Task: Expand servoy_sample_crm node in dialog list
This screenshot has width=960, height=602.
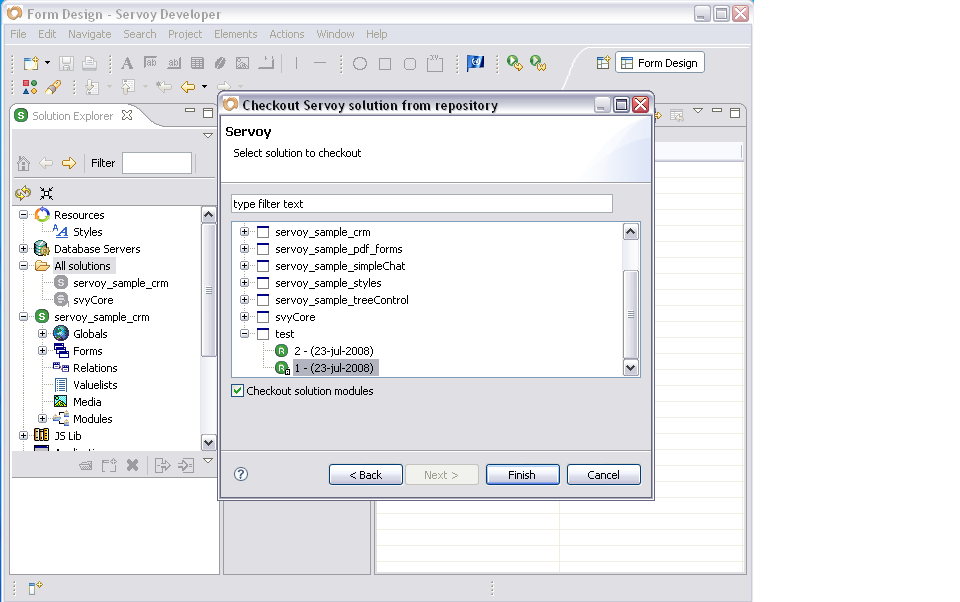Action: pos(244,231)
